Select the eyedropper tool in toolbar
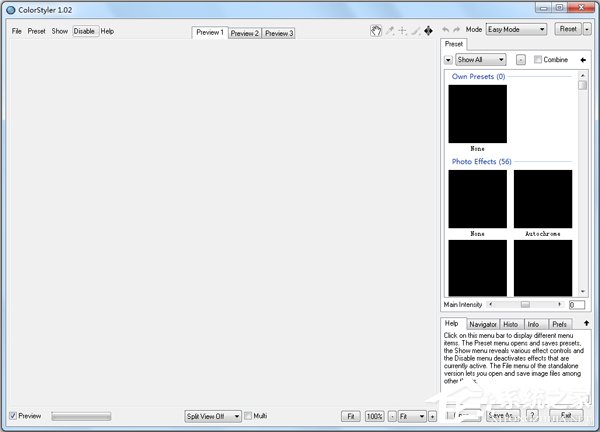 point(390,31)
